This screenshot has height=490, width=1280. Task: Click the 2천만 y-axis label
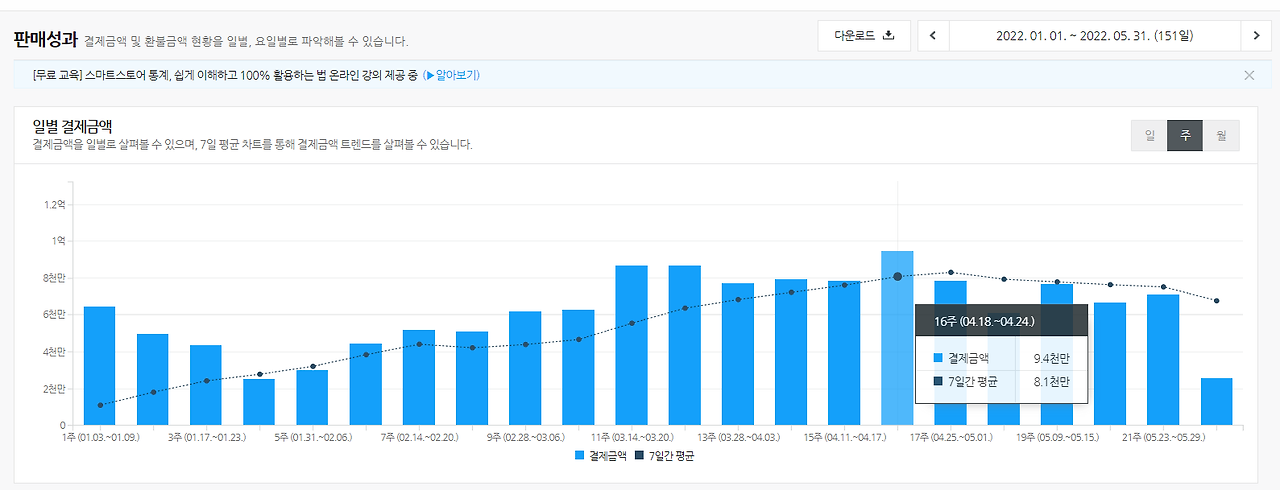(54, 389)
